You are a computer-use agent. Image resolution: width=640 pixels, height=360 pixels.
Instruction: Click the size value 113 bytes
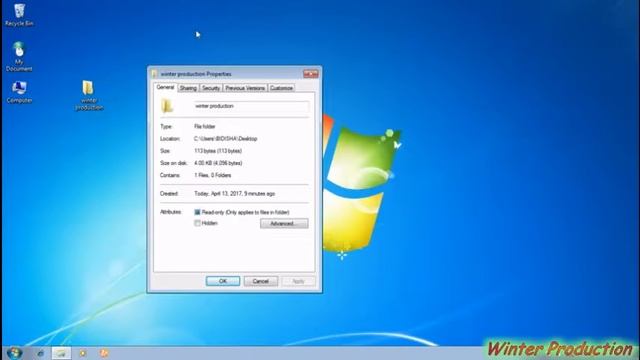[x=218, y=151]
